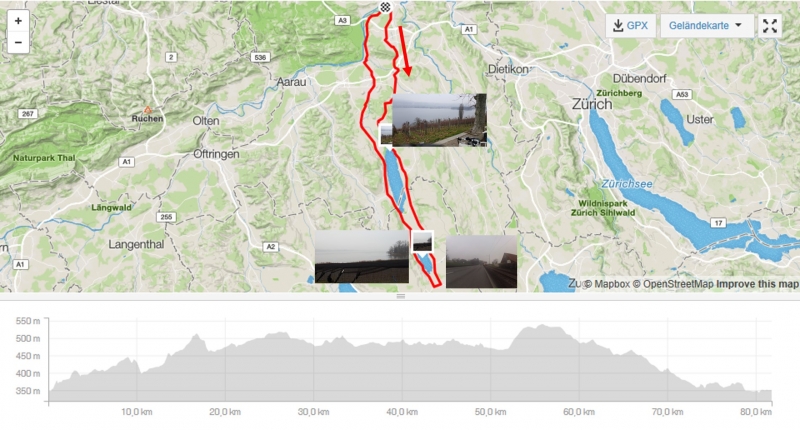This screenshot has height=430, width=800.
Task: Click the Ruchen mountain peak icon
Action: click(147, 109)
